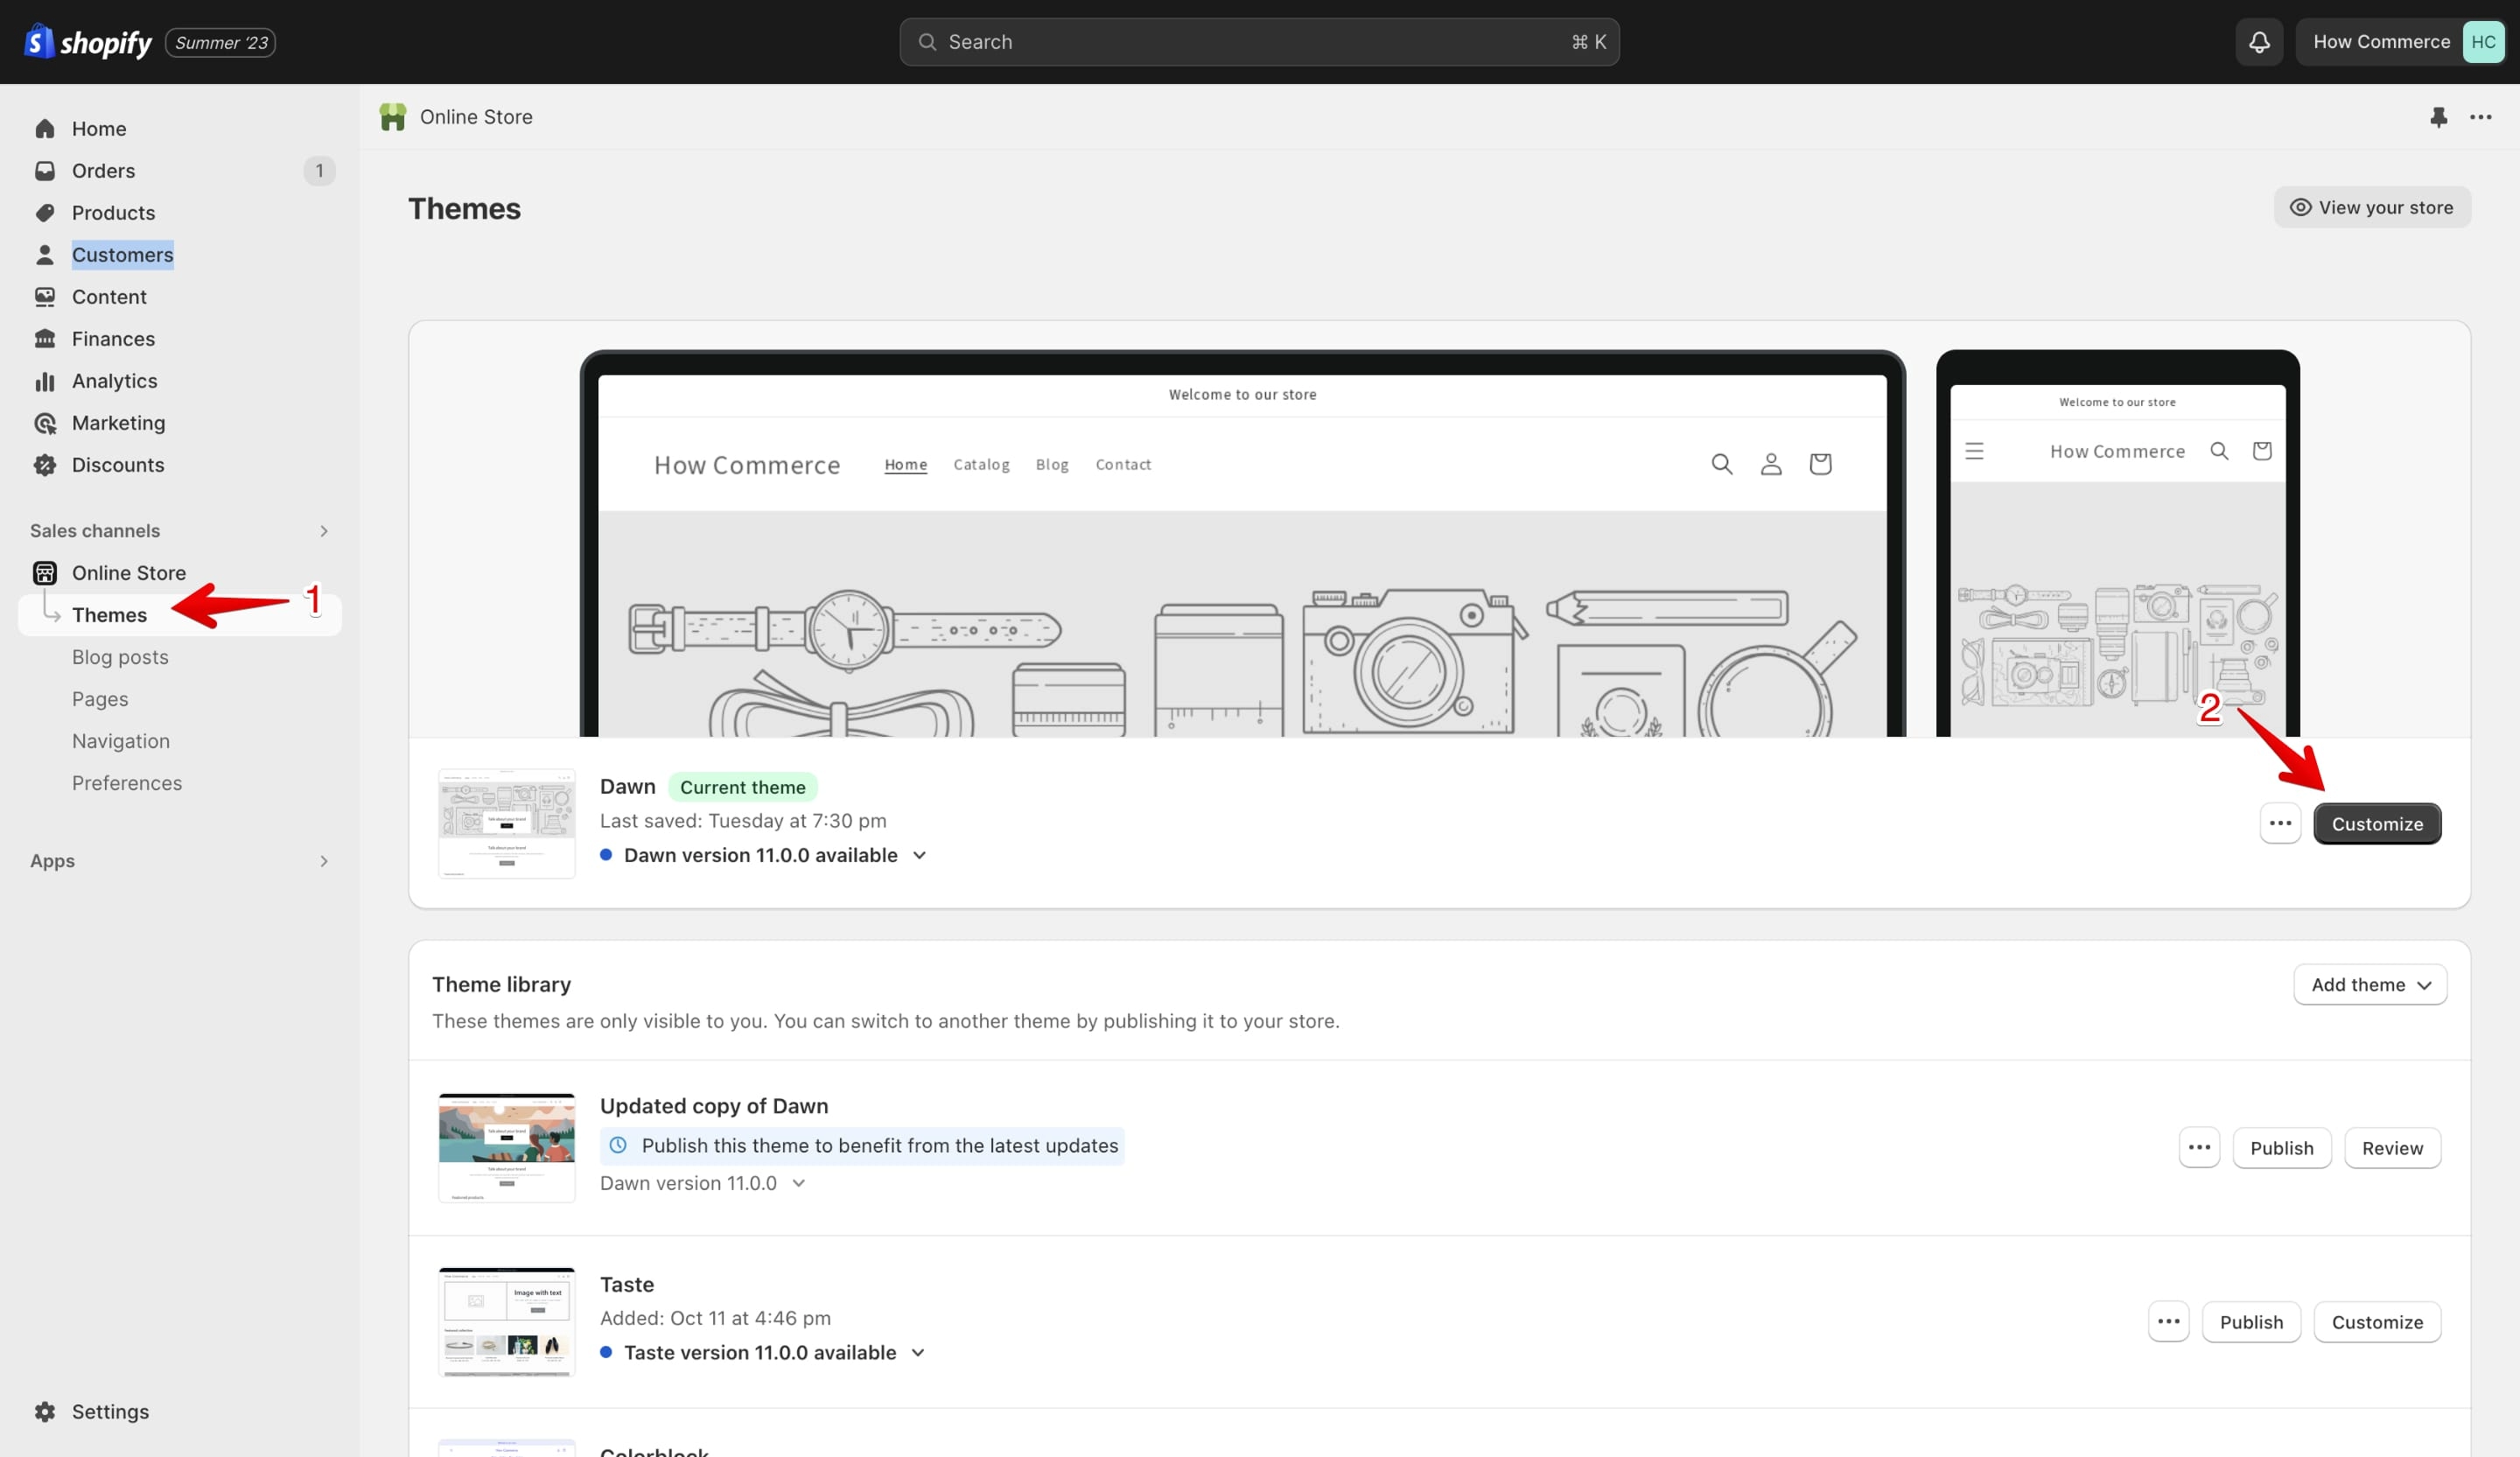Click search icon in mobile preview

click(x=2219, y=451)
